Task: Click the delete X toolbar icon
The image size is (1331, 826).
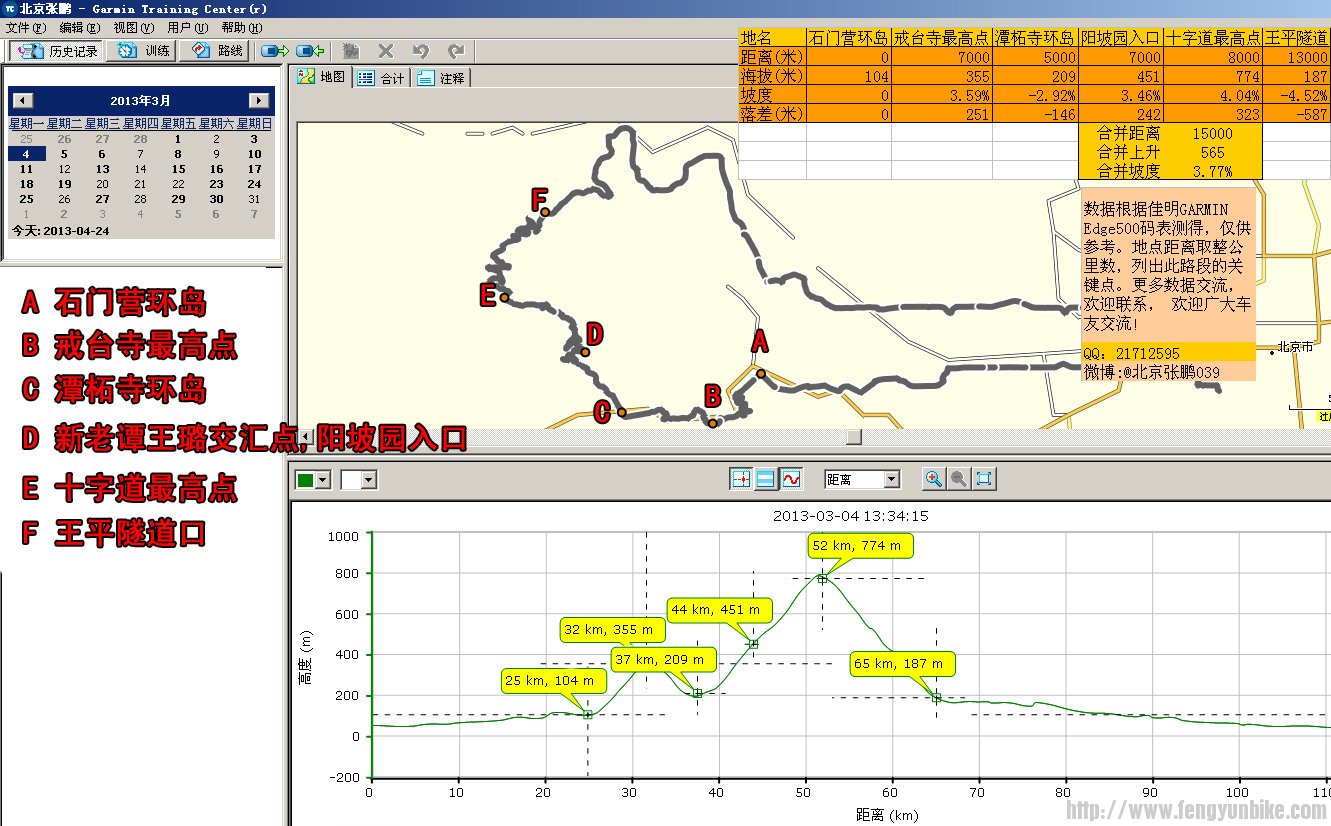Action: click(x=385, y=50)
